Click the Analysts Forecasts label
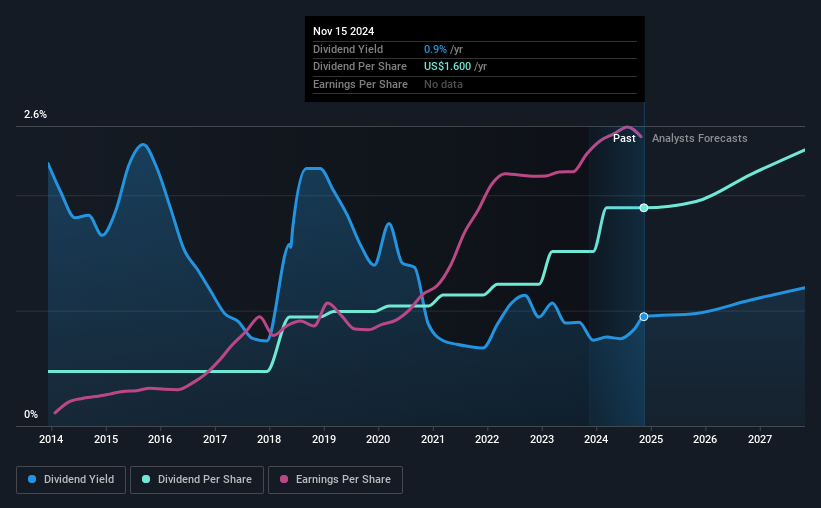Screen dimensions: 821x508 coord(700,138)
